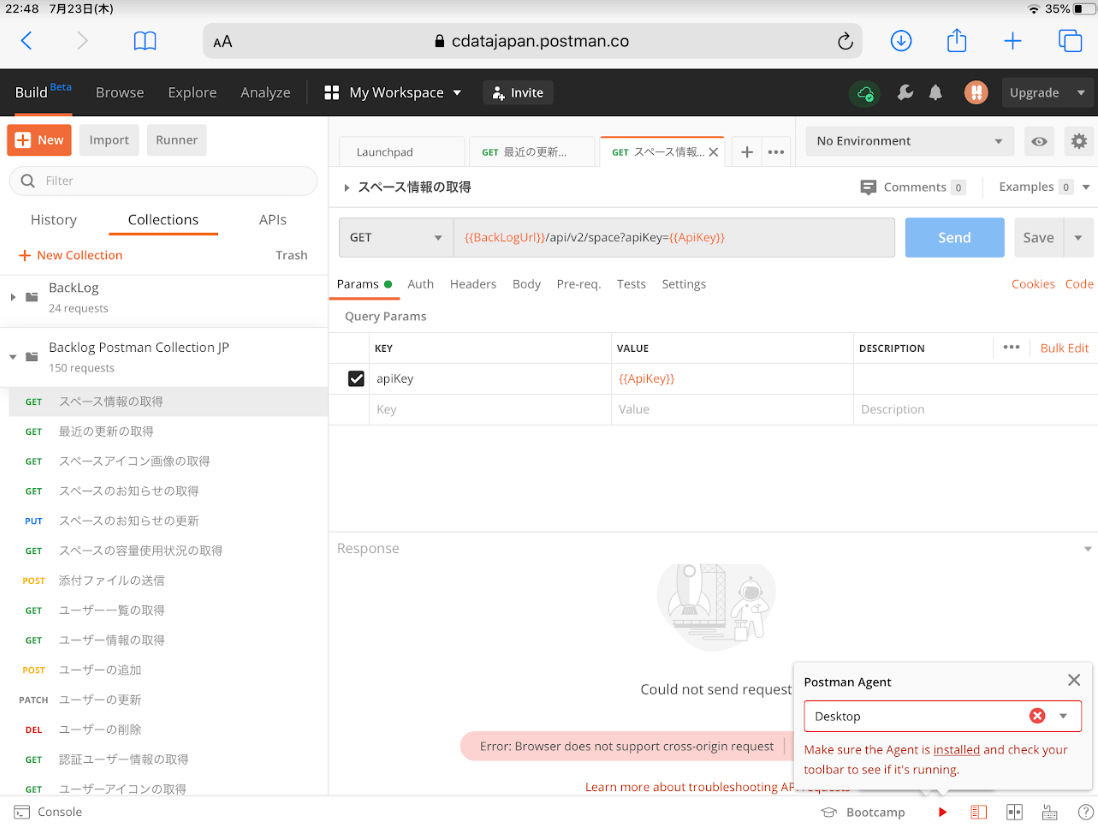The image size is (1098, 824).
Task: Open the Console from the status bar
Action: pyautogui.click(x=48, y=812)
